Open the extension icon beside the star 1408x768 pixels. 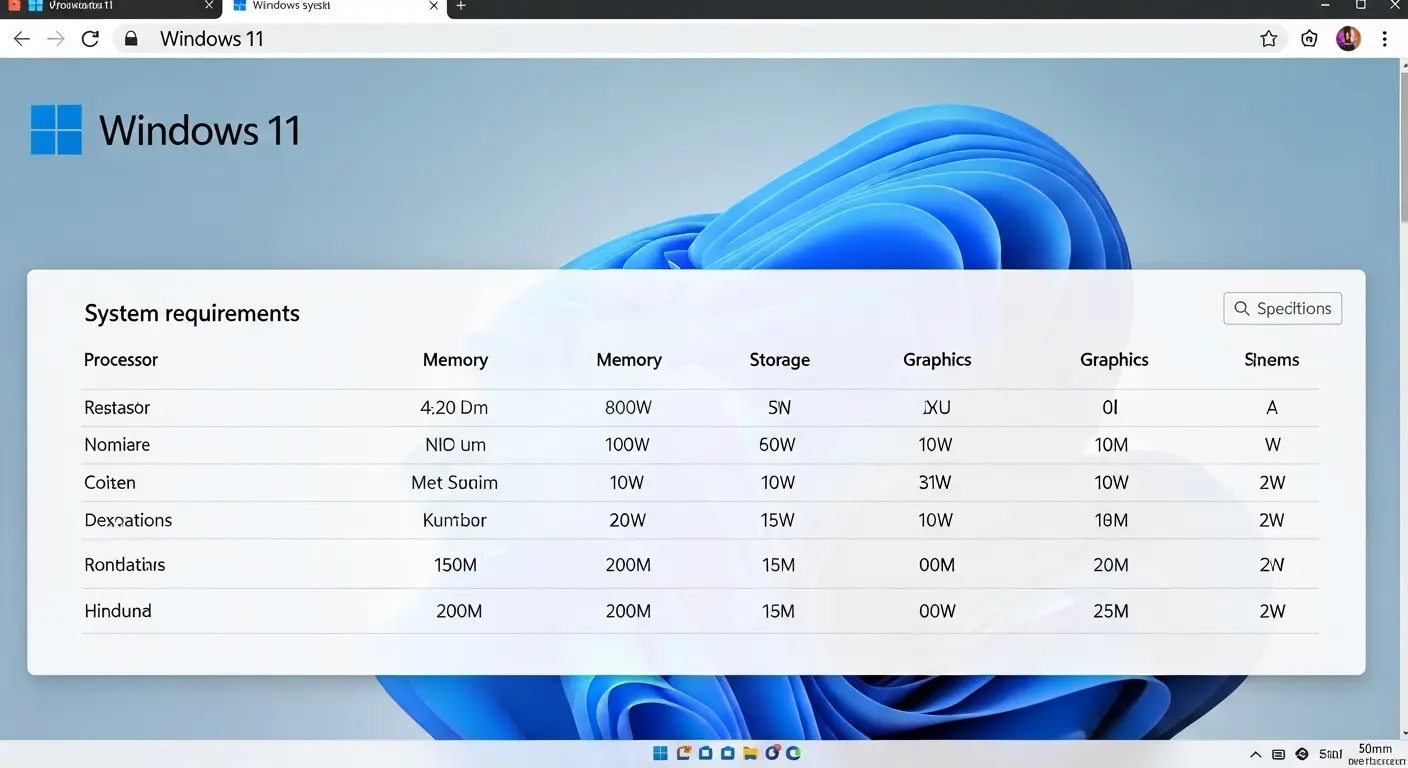tap(1309, 39)
